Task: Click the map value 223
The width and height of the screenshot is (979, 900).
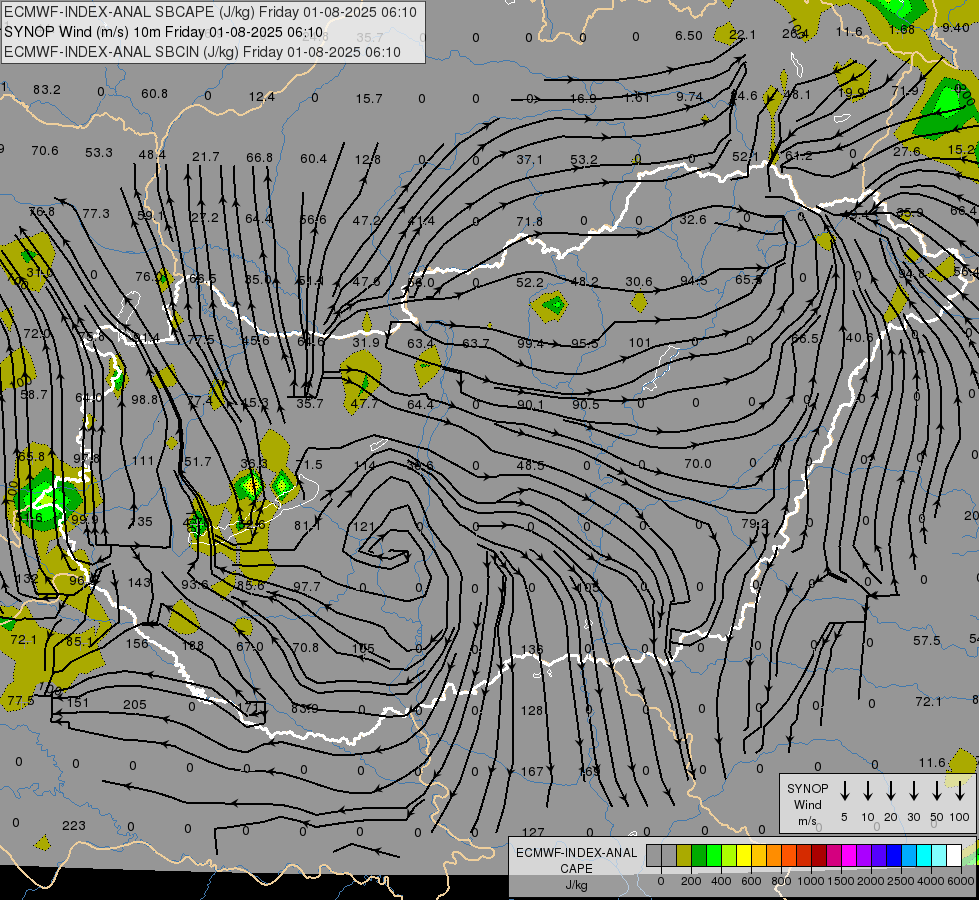Action: 74,826
